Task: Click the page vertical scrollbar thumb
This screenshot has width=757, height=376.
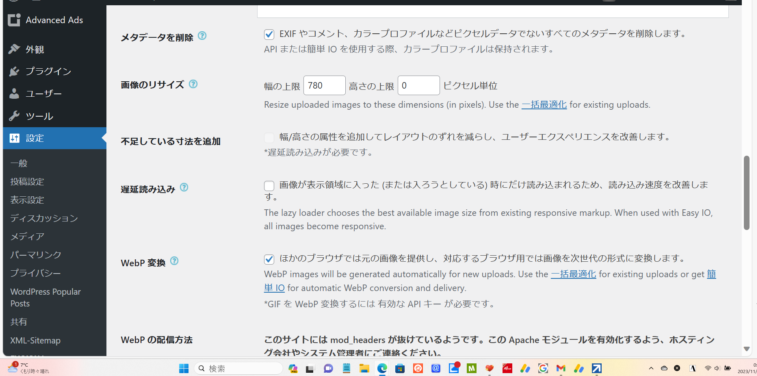Action: [747, 192]
